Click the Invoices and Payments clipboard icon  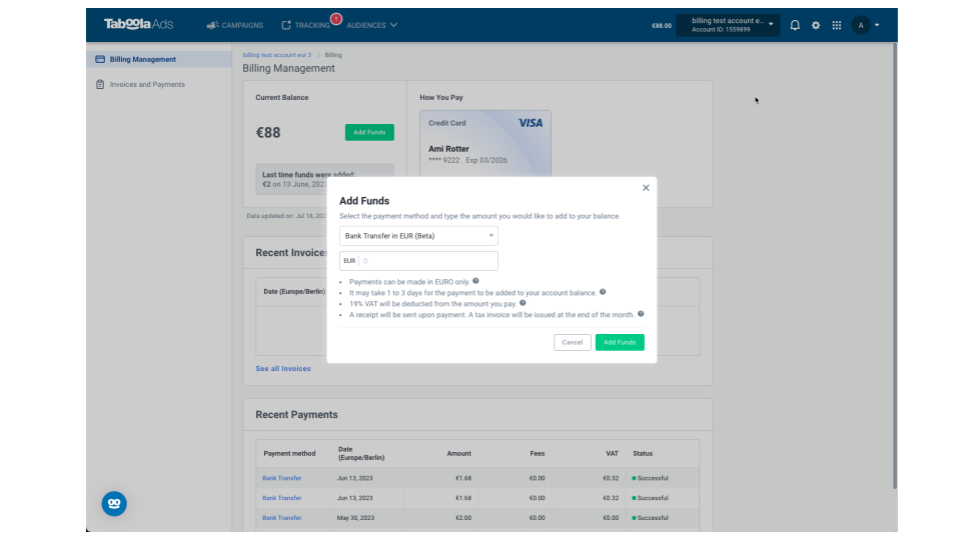click(x=100, y=84)
